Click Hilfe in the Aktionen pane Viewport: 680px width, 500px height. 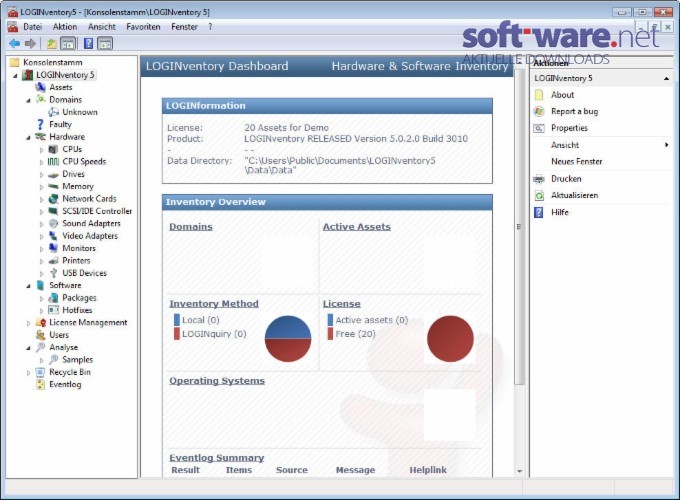point(560,212)
